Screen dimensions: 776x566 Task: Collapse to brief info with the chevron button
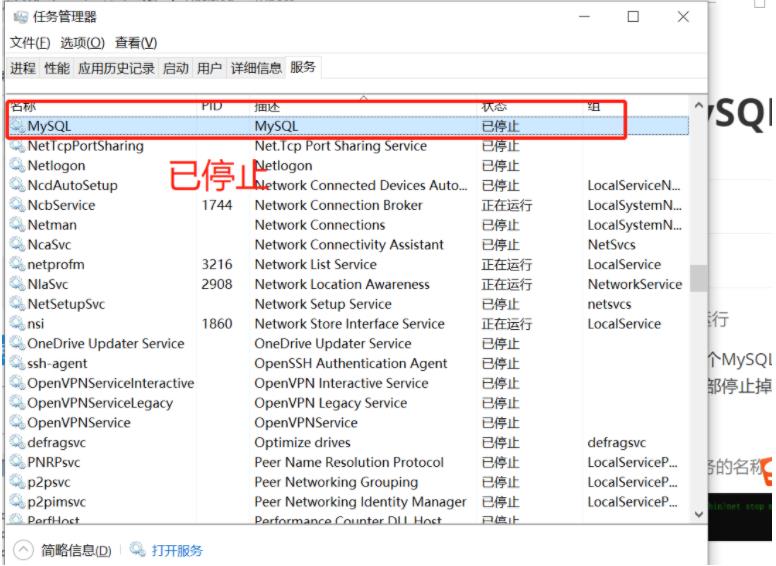click(x=22, y=550)
